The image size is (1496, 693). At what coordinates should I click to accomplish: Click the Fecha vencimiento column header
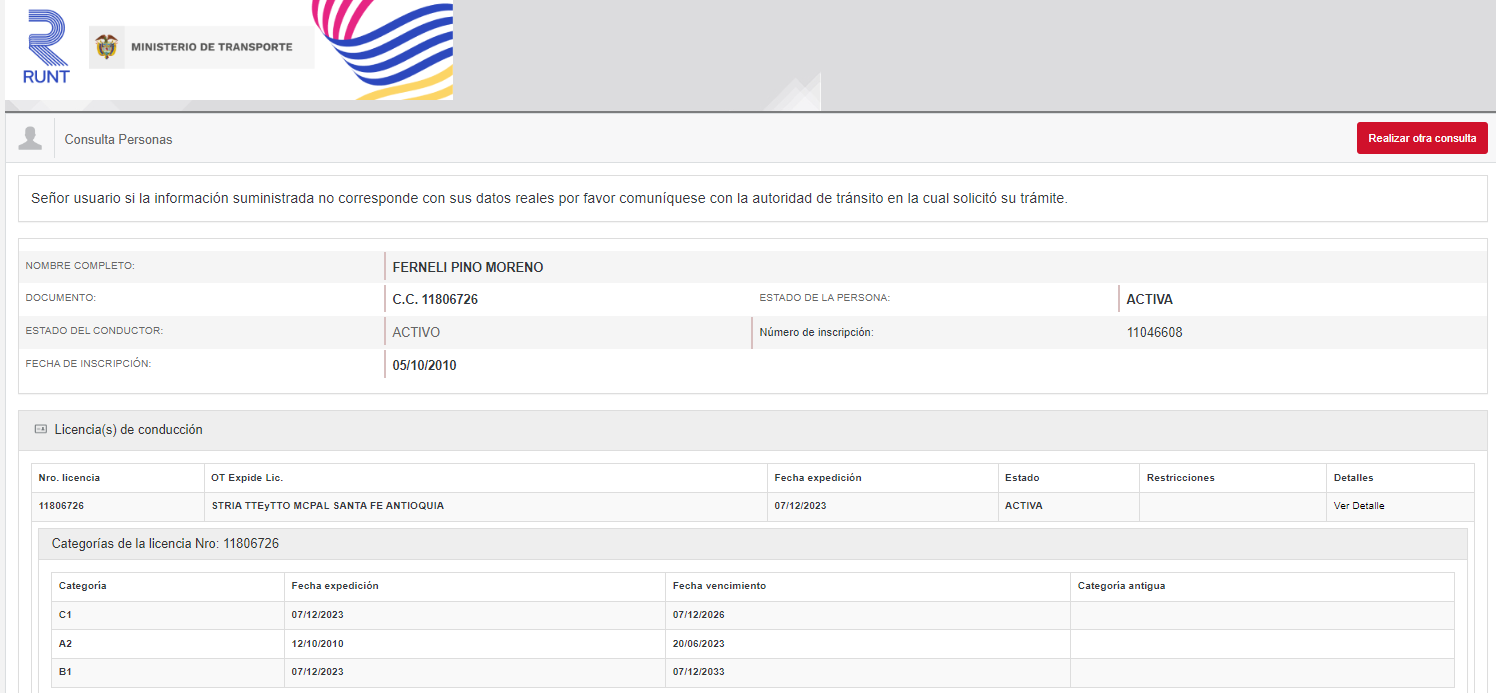719,586
